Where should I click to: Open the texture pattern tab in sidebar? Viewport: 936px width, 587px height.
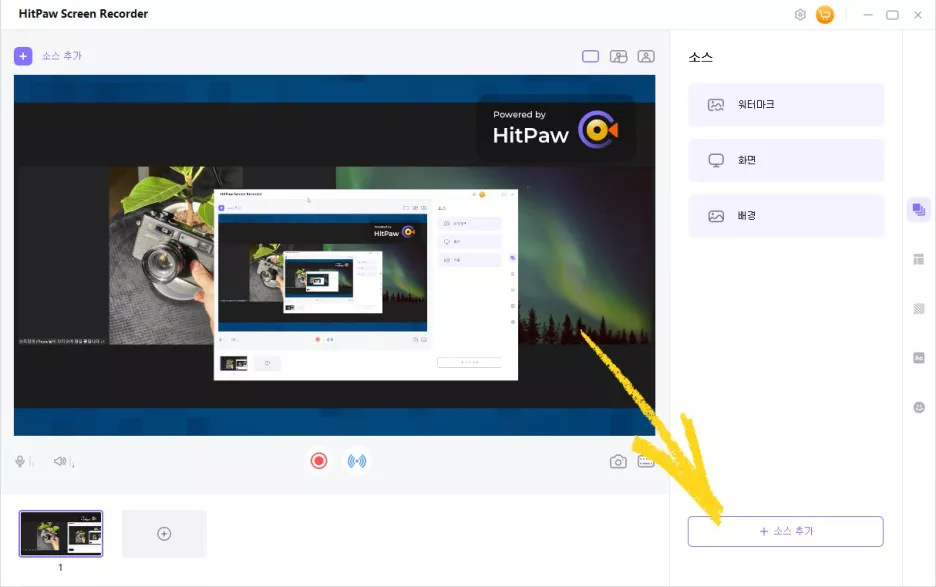pyautogui.click(x=919, y=308)
